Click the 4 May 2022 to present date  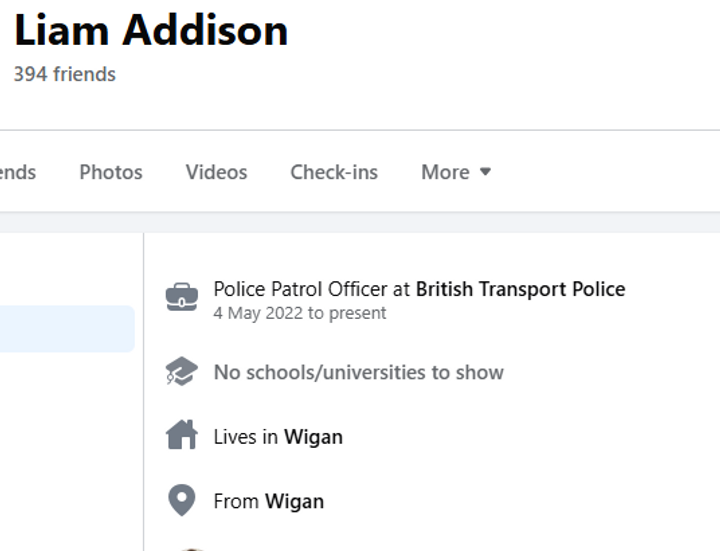pos(299,313)
